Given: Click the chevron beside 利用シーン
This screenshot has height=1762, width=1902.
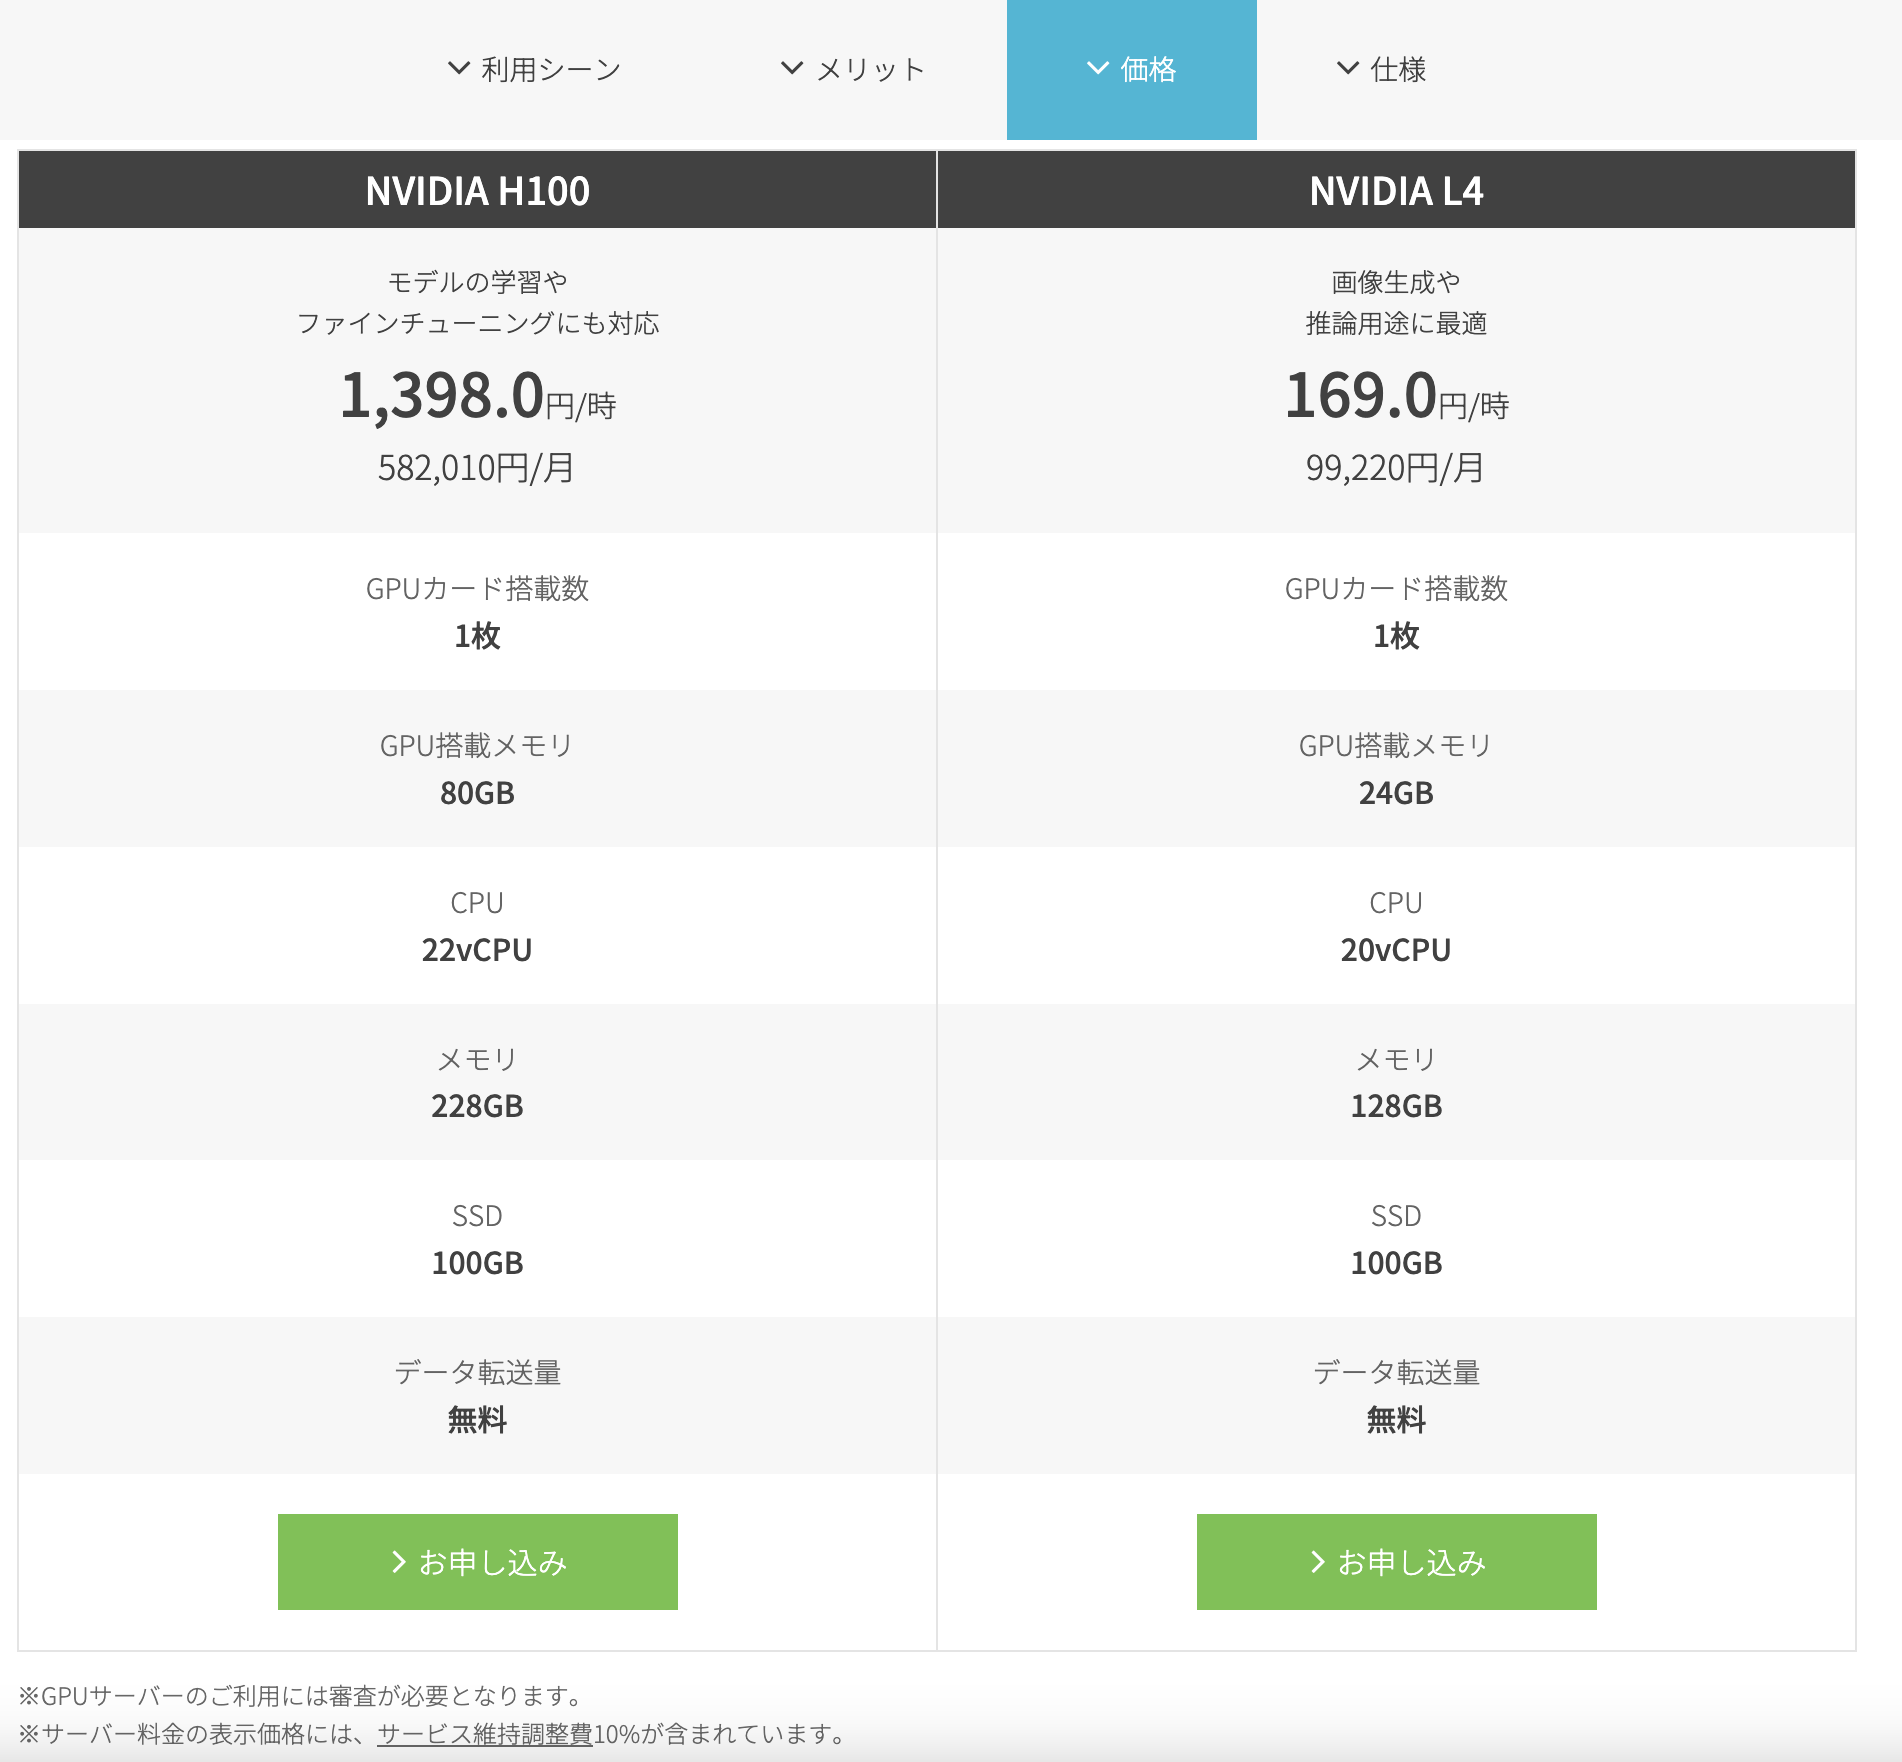Looking at the screenshot, I should coord(459,68).
